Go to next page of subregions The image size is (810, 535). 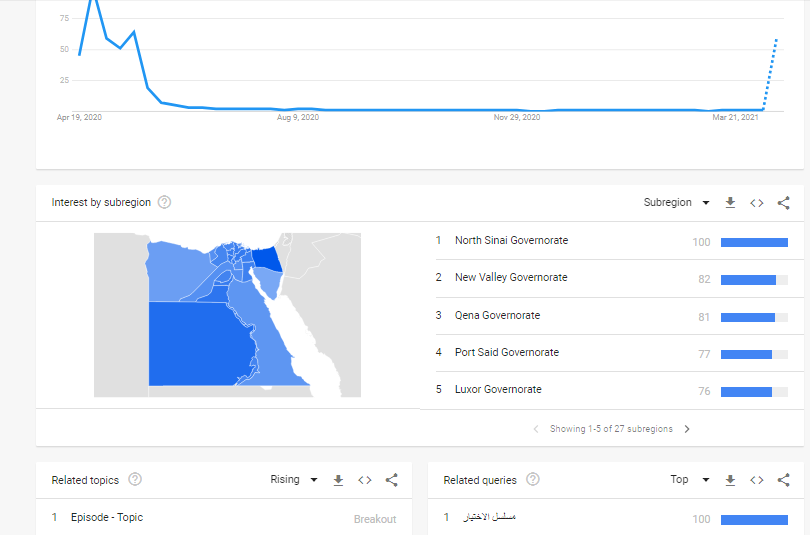click(687, 429)
